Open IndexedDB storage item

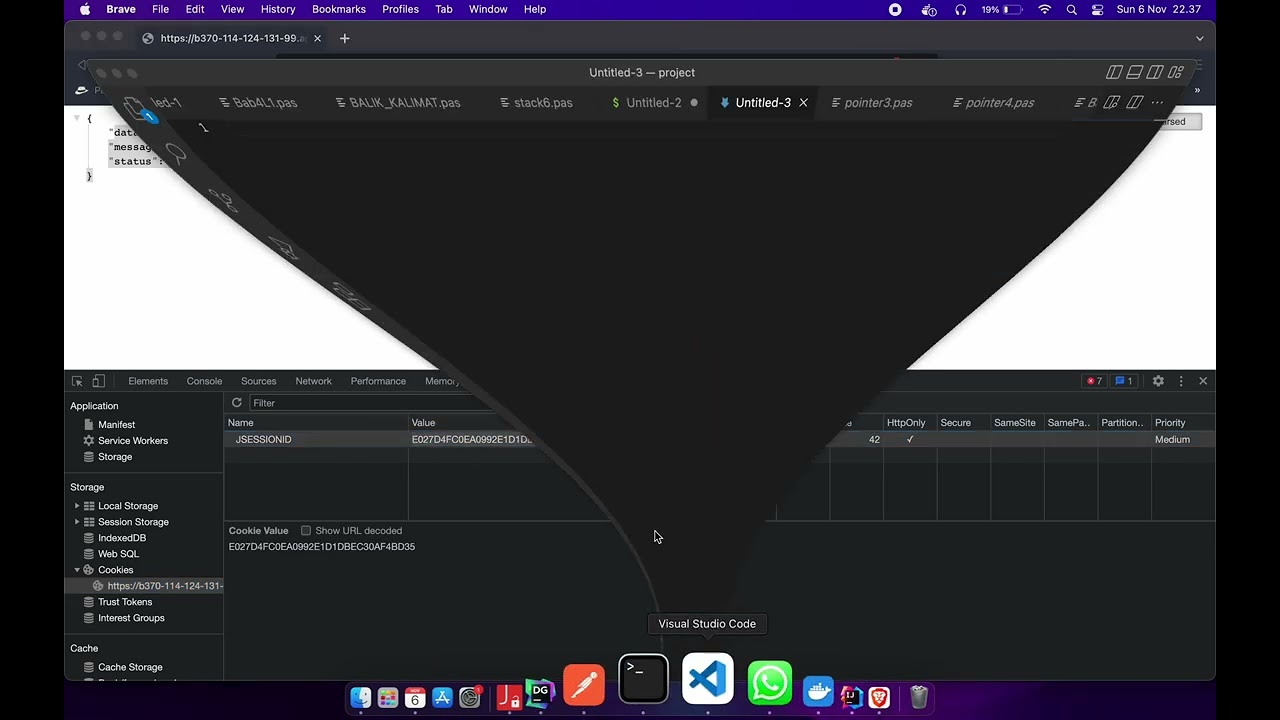(122, 538)
